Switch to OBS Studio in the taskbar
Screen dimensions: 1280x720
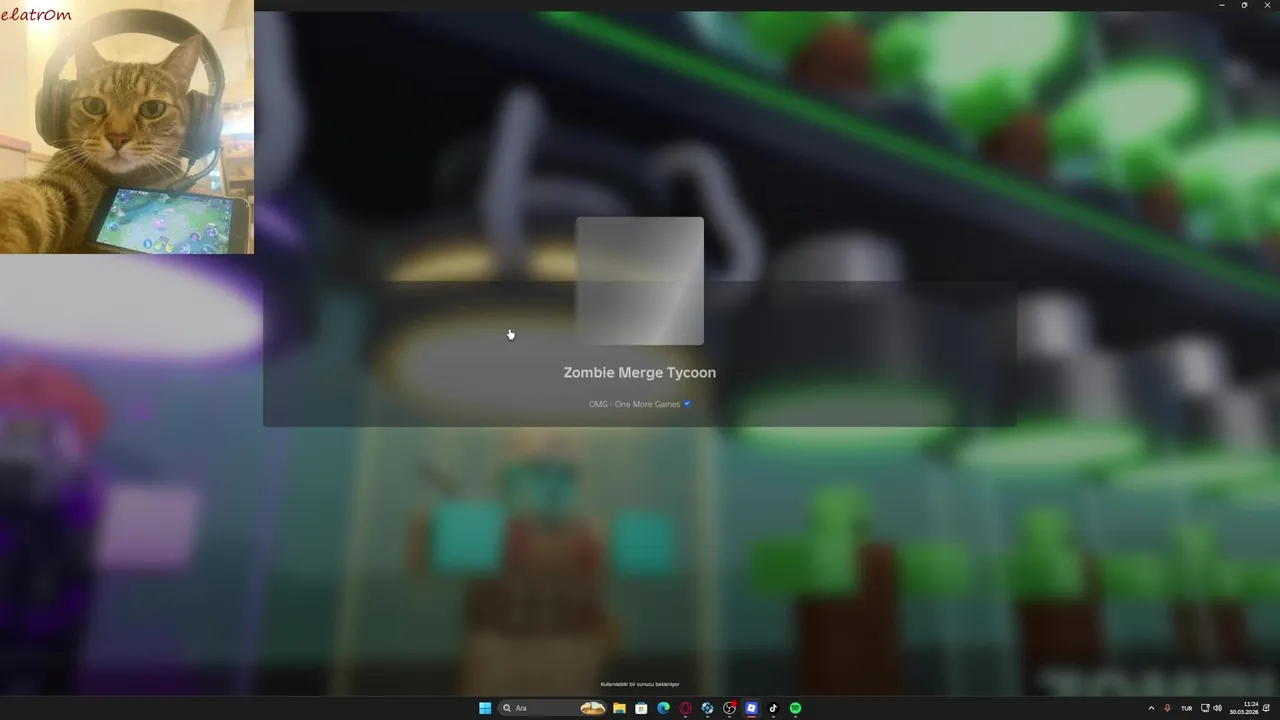[x=729, y=708]
